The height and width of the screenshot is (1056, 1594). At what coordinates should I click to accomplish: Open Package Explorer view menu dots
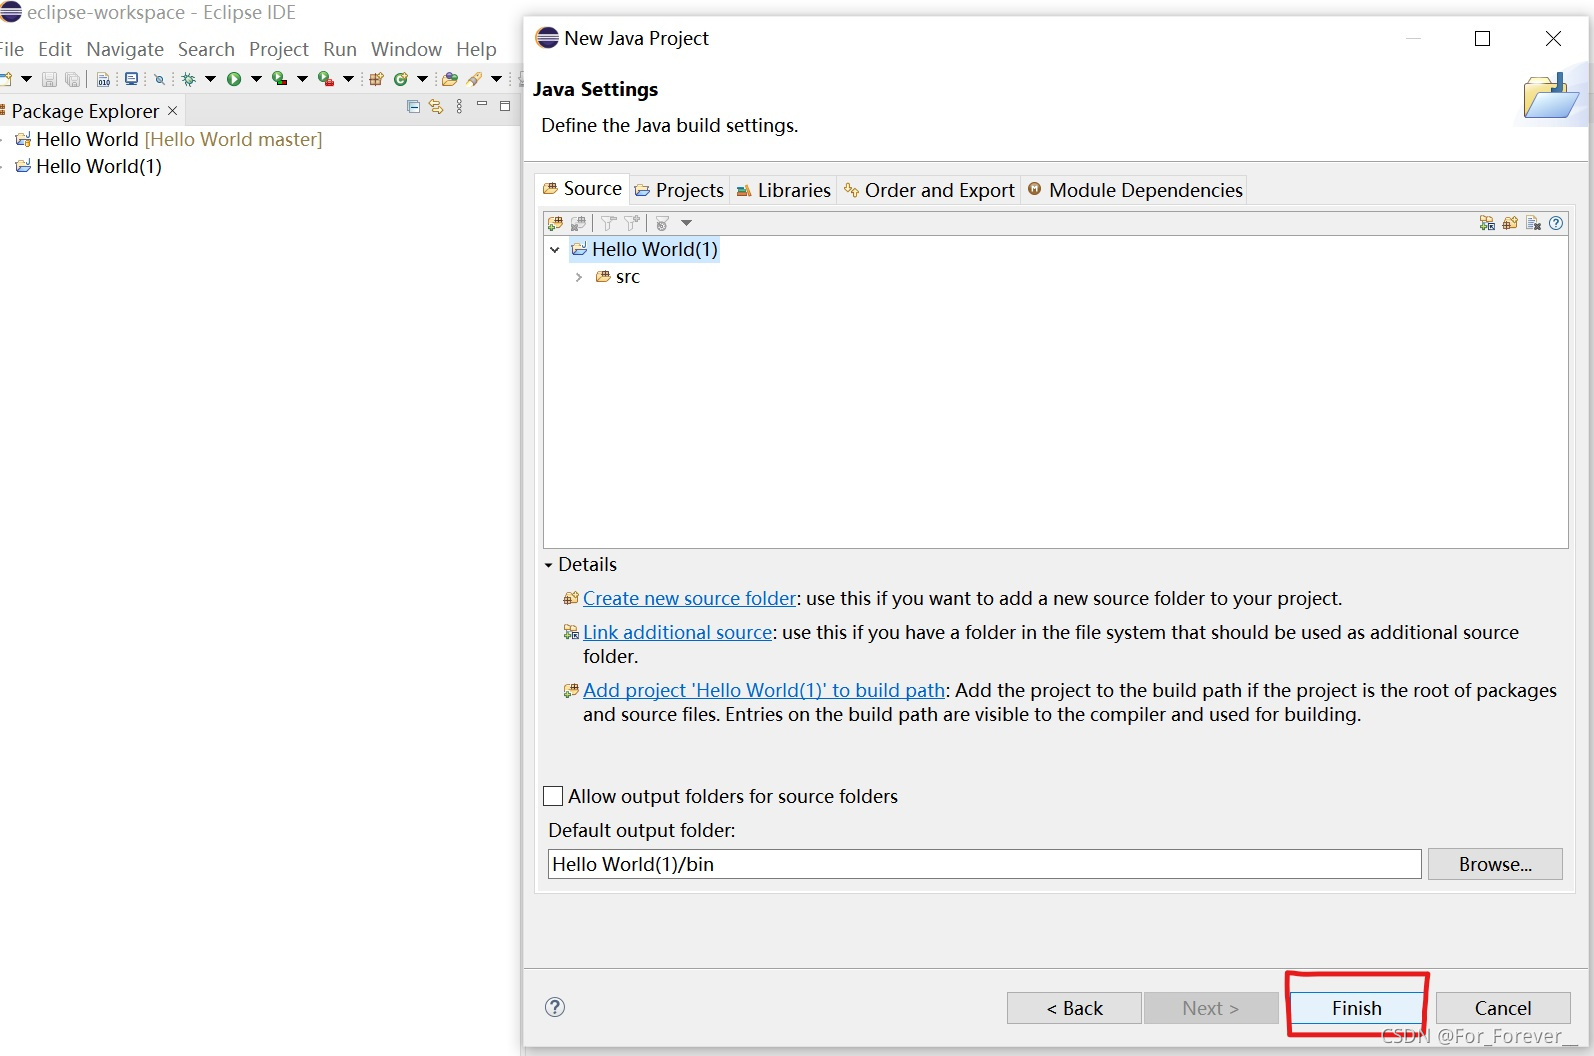[x=459, y=106]
